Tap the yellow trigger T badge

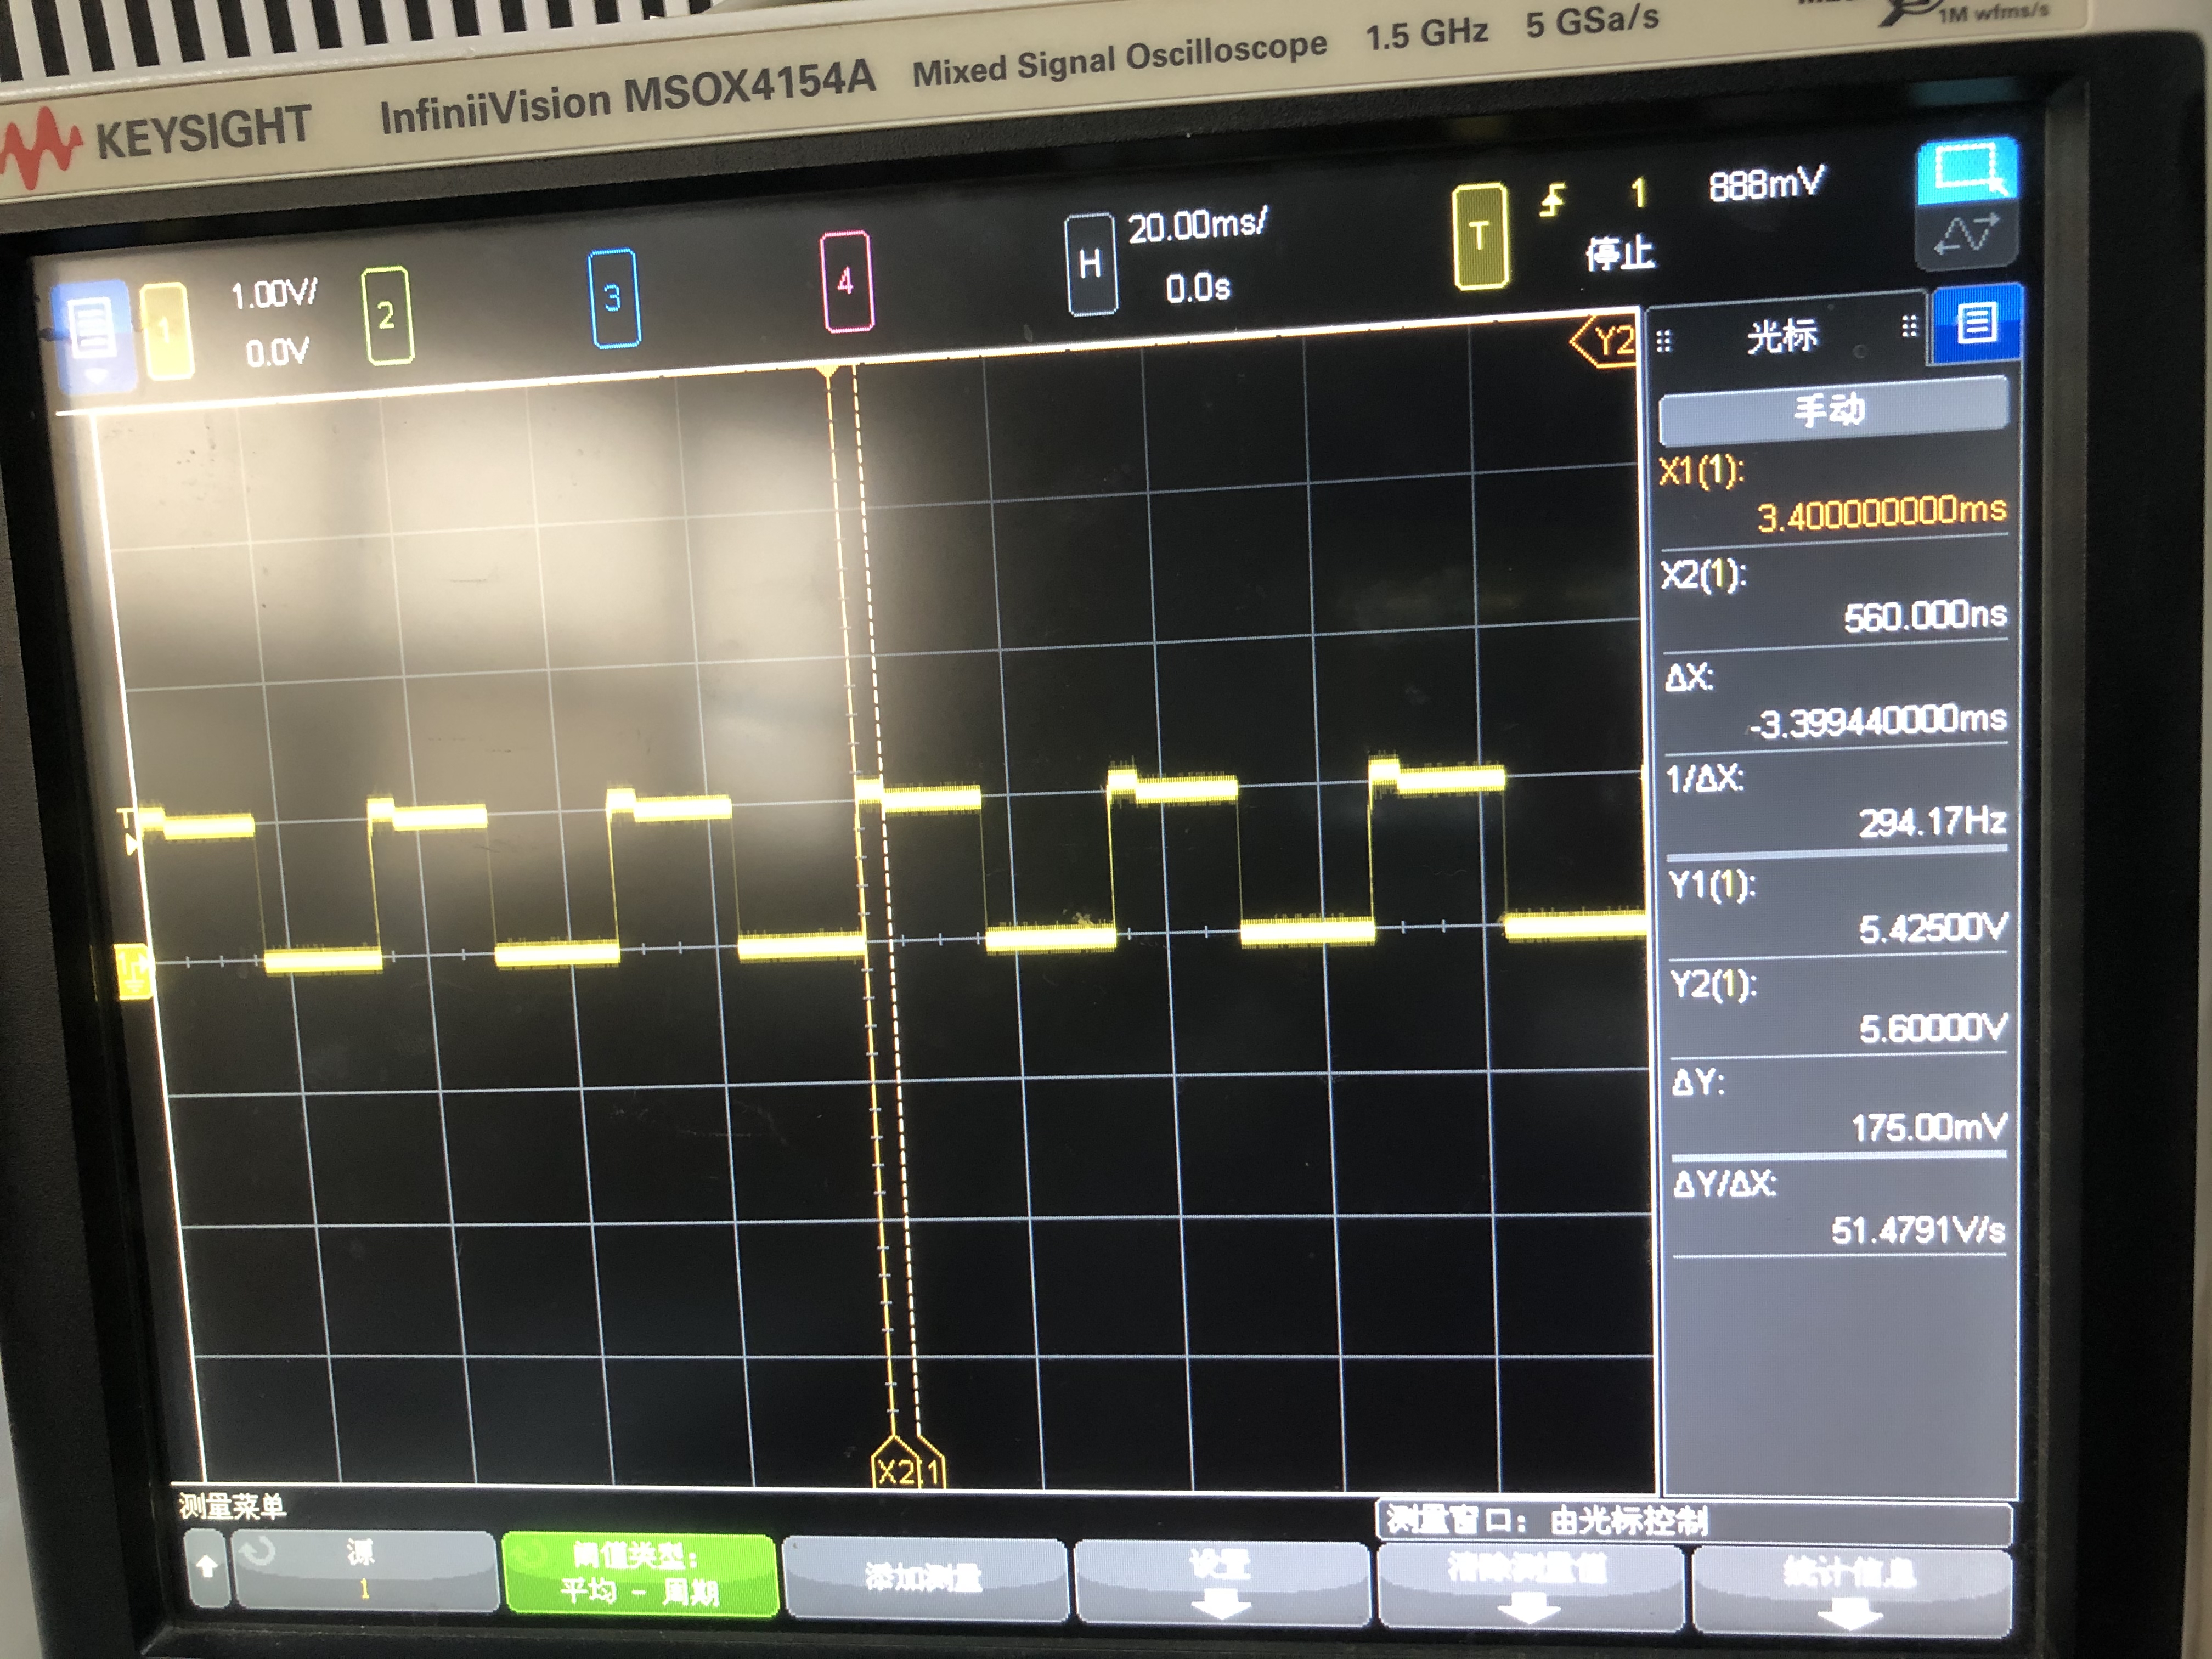click(x=1480, y=237)
